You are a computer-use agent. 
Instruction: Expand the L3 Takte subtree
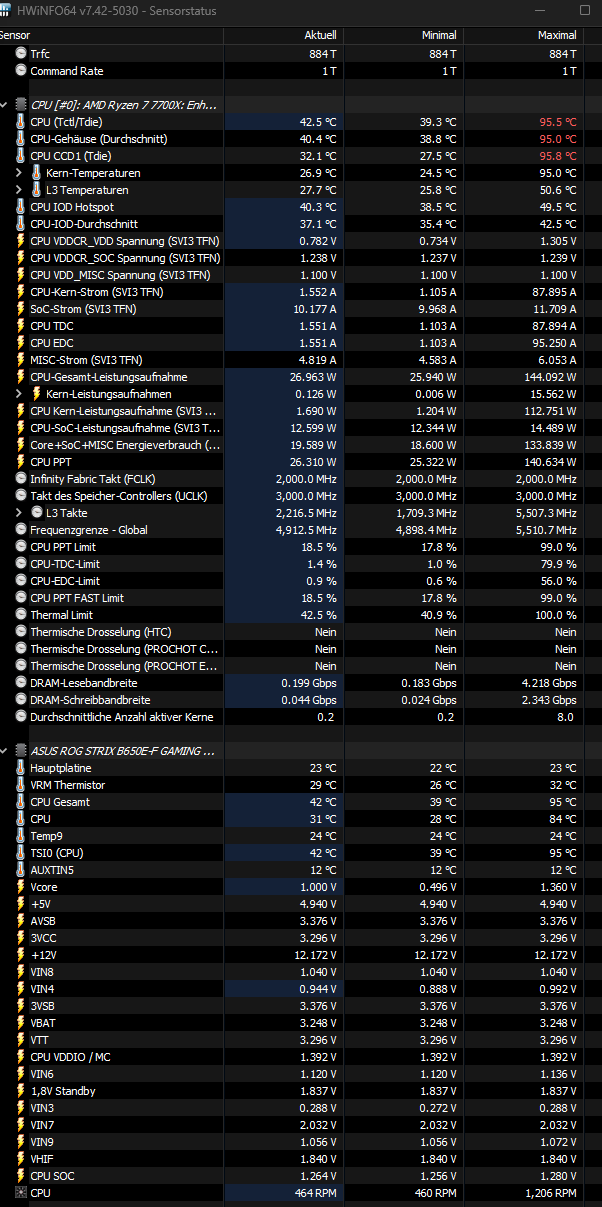click(20, 513)
